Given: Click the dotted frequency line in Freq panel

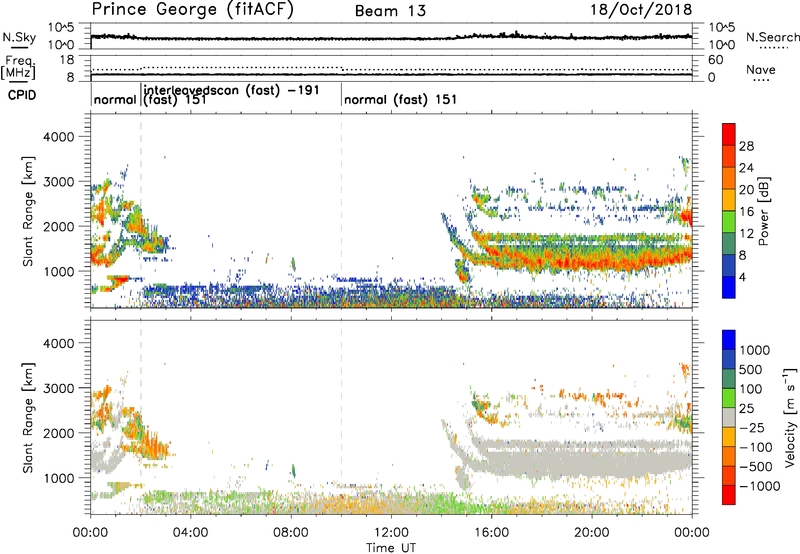Looking at the screenshot, I should 391,69.
